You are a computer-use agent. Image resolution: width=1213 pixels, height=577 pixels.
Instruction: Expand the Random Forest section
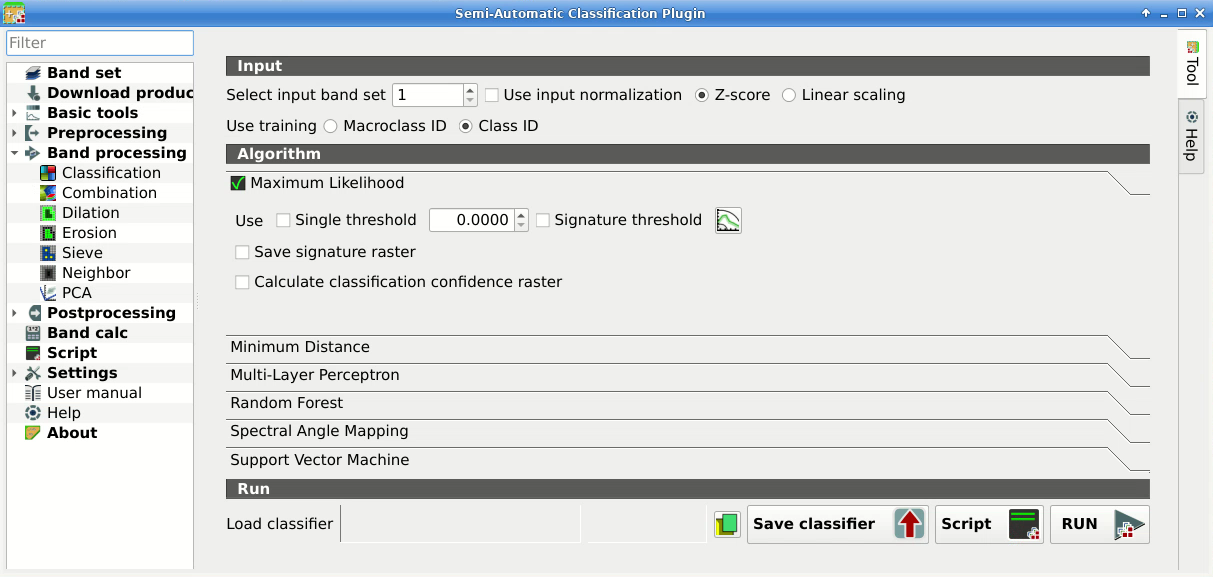tap(688, 403)
